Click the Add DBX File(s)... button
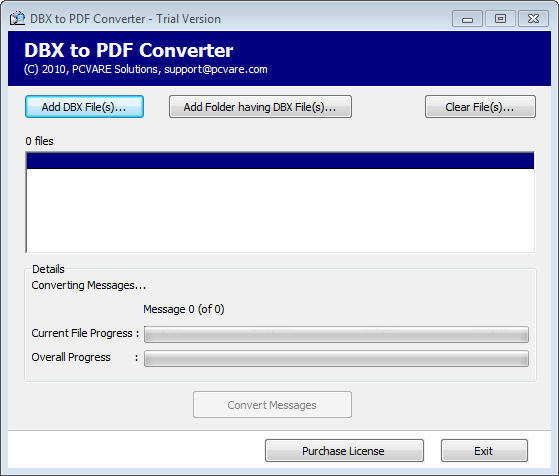559x476 pixels. pos(84,107)
